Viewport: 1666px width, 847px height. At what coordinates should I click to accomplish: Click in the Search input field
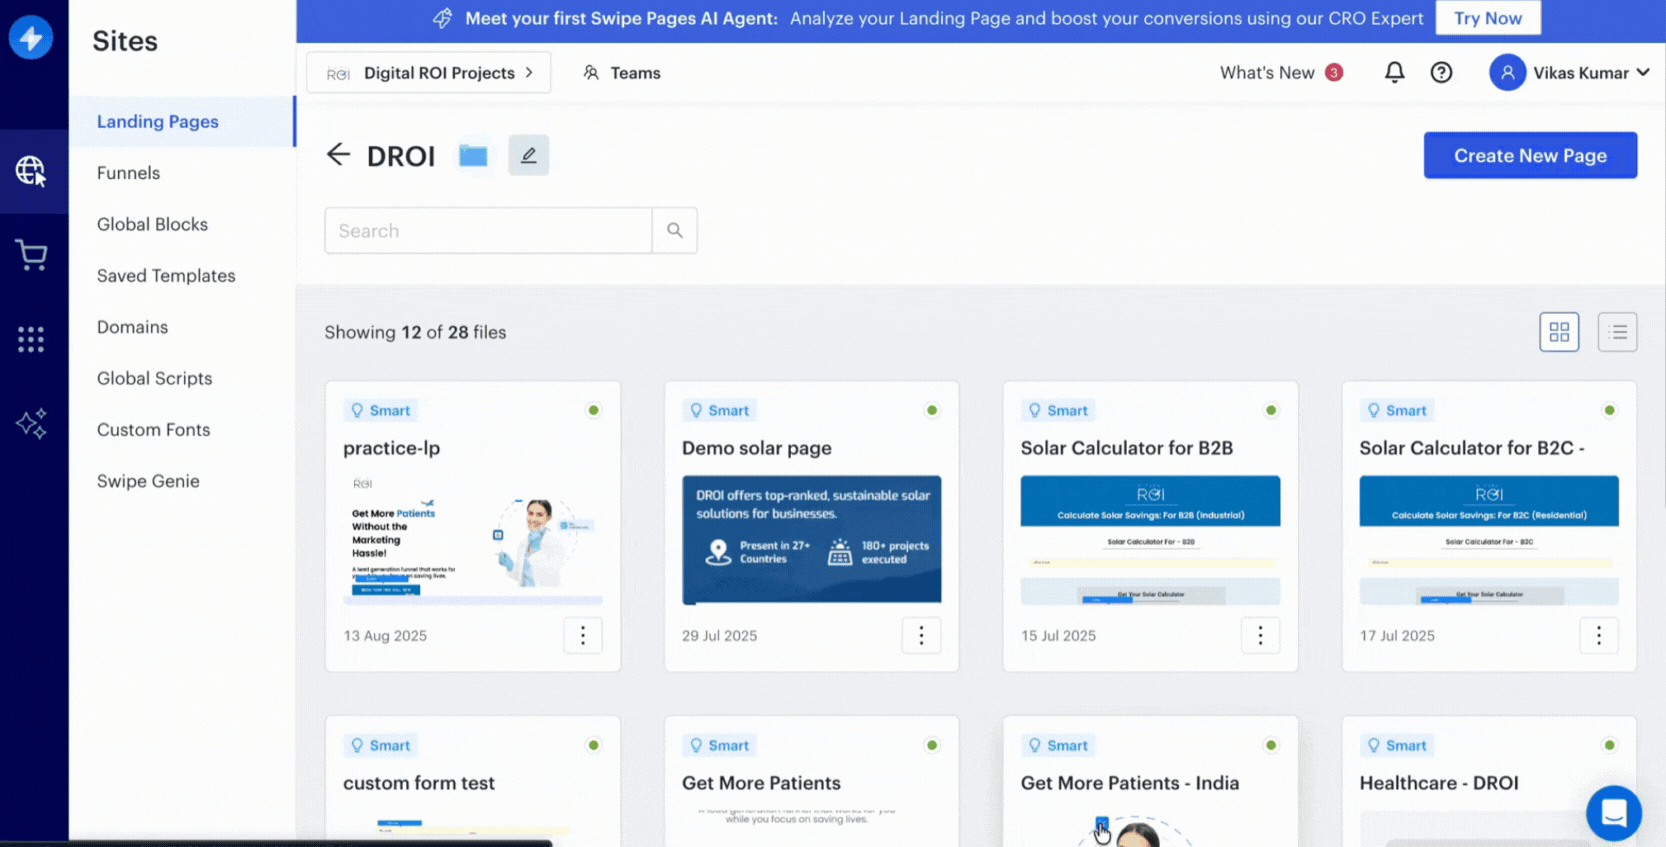tap(488, 231)
